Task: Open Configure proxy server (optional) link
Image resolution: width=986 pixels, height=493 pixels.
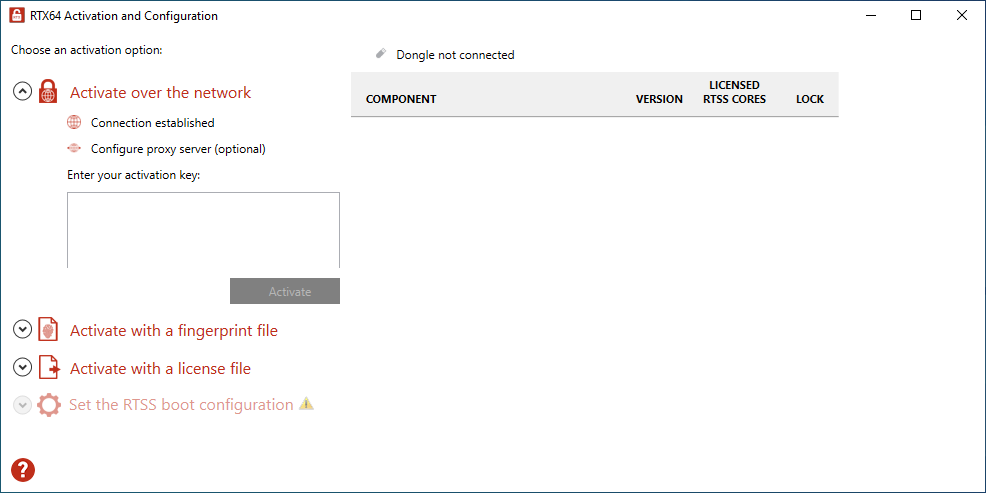Action: click(x=178, y=149)
